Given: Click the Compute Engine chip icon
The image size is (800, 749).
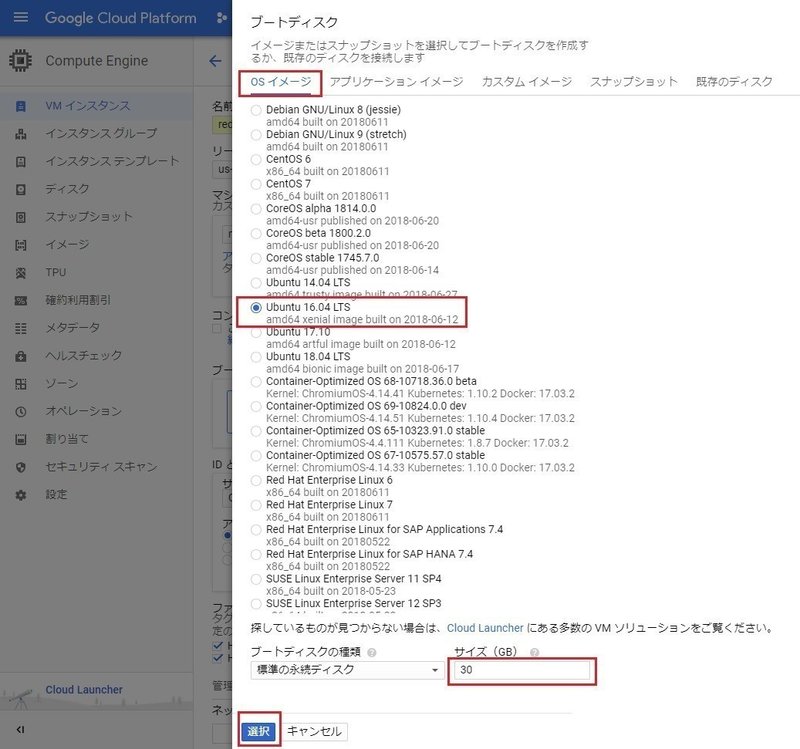Looking at the screenshot, I should click(20, 60).
